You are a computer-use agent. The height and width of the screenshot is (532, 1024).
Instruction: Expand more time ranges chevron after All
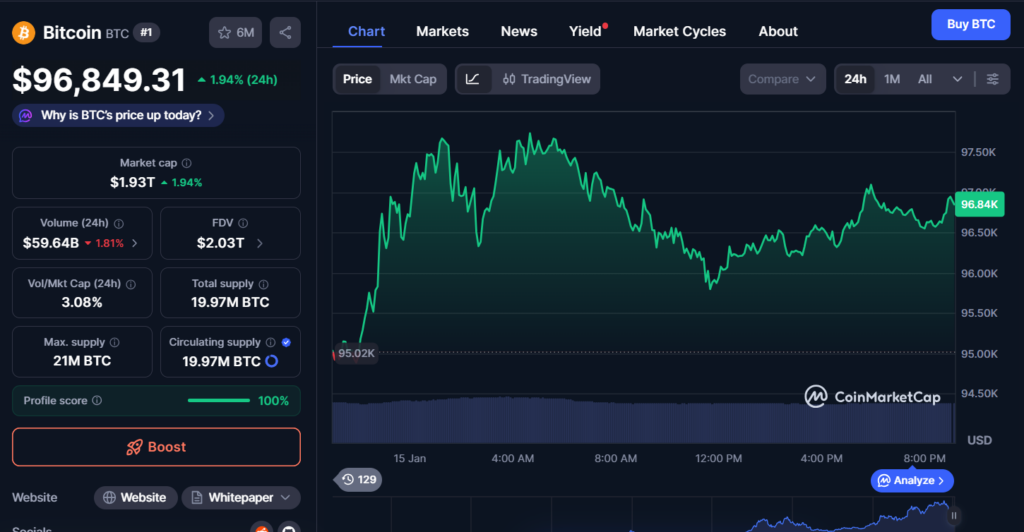[x=957, y=79]
